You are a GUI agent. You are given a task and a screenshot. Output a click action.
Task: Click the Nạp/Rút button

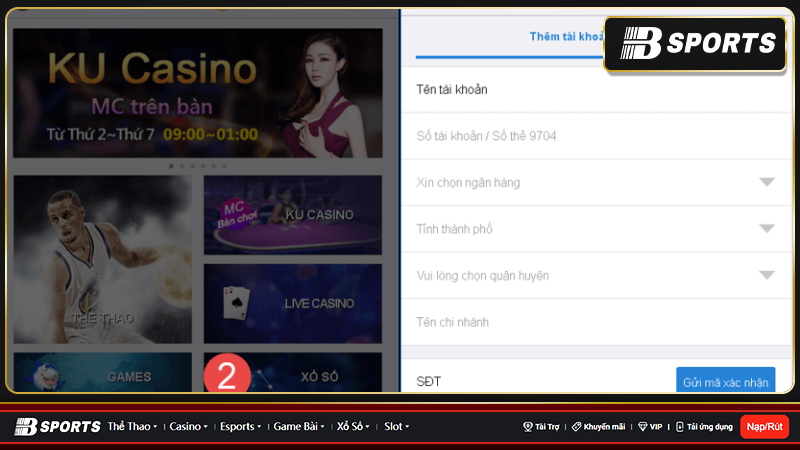point(764,427)
